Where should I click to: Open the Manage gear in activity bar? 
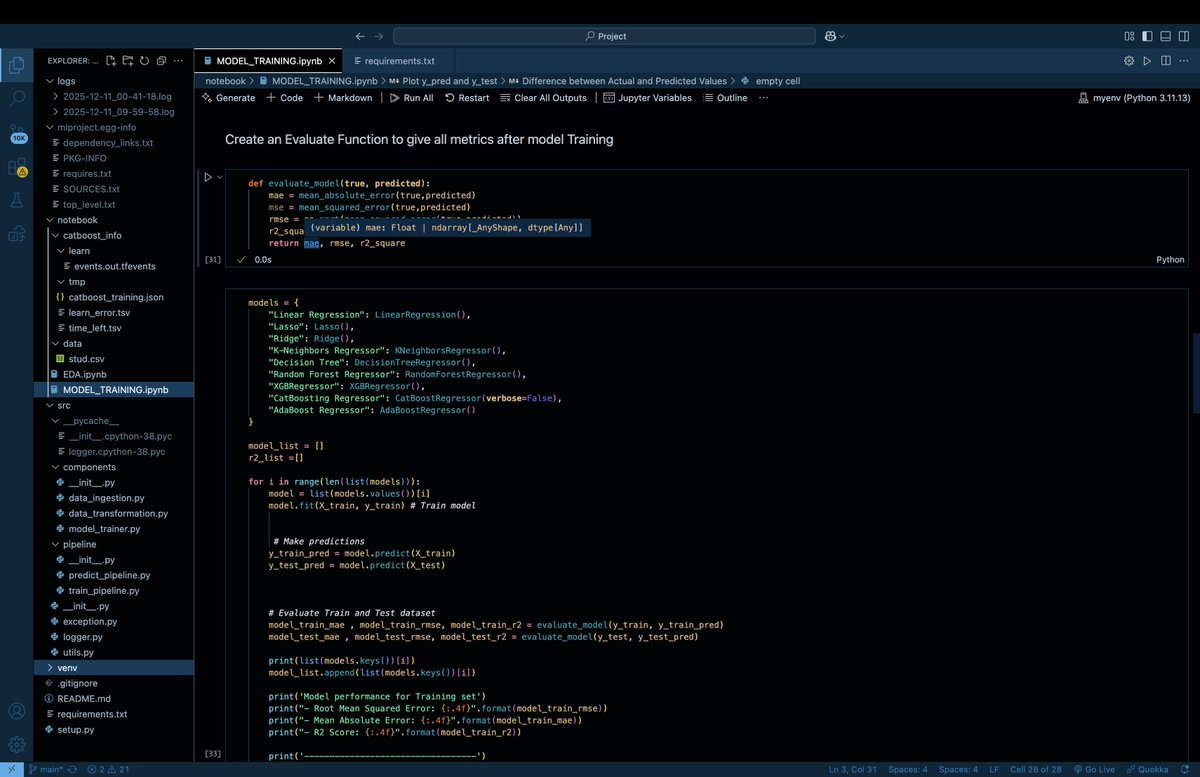(16, 744)
